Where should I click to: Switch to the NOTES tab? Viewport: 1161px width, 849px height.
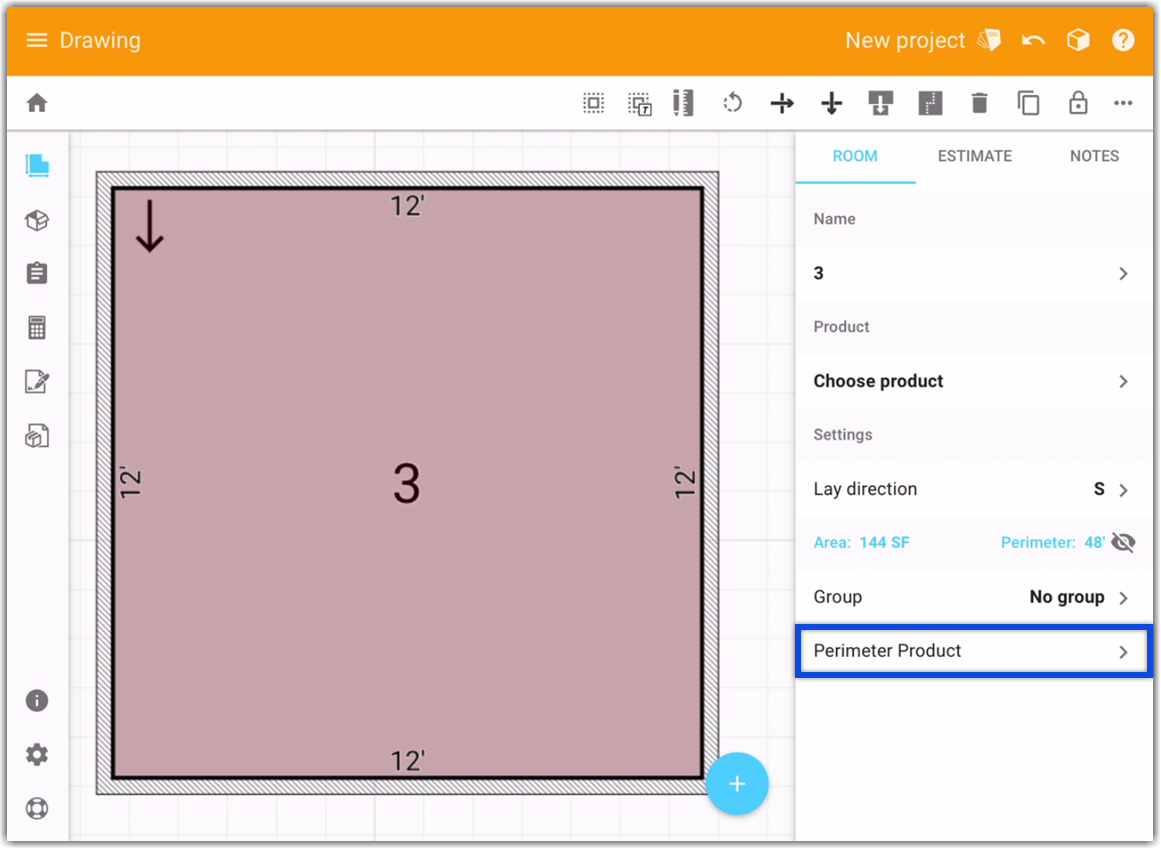1094,156
